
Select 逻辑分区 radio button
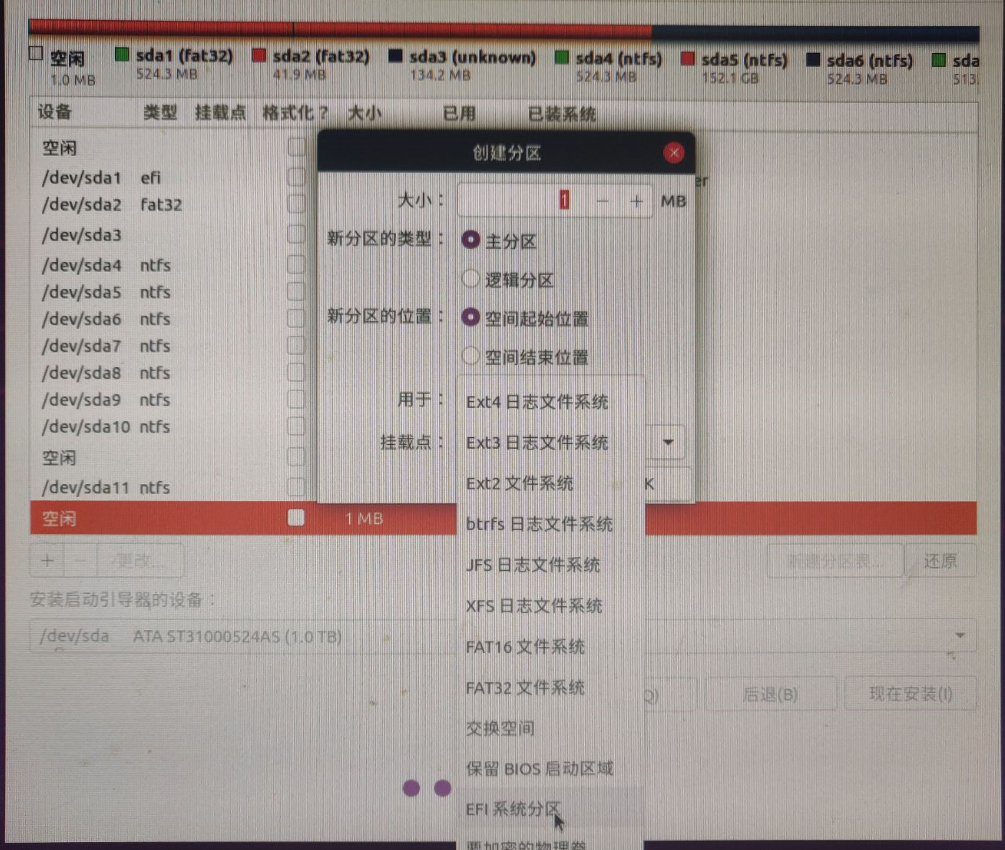pyautogui.click(x=470, y=279)
